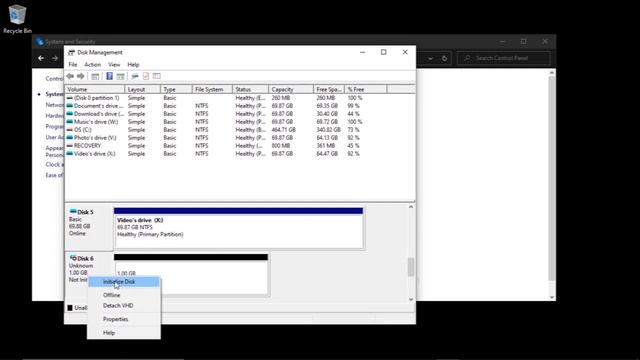The width and height of the screenshot is (640, 360).
Task: Click the disk pane scroll up arrow
Action: point(411,207)
